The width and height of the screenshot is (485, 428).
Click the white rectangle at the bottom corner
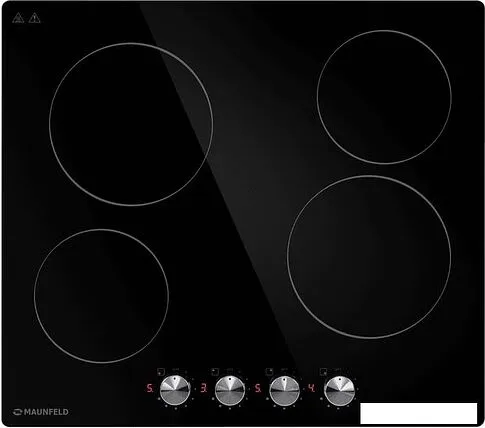coord(419,413)
